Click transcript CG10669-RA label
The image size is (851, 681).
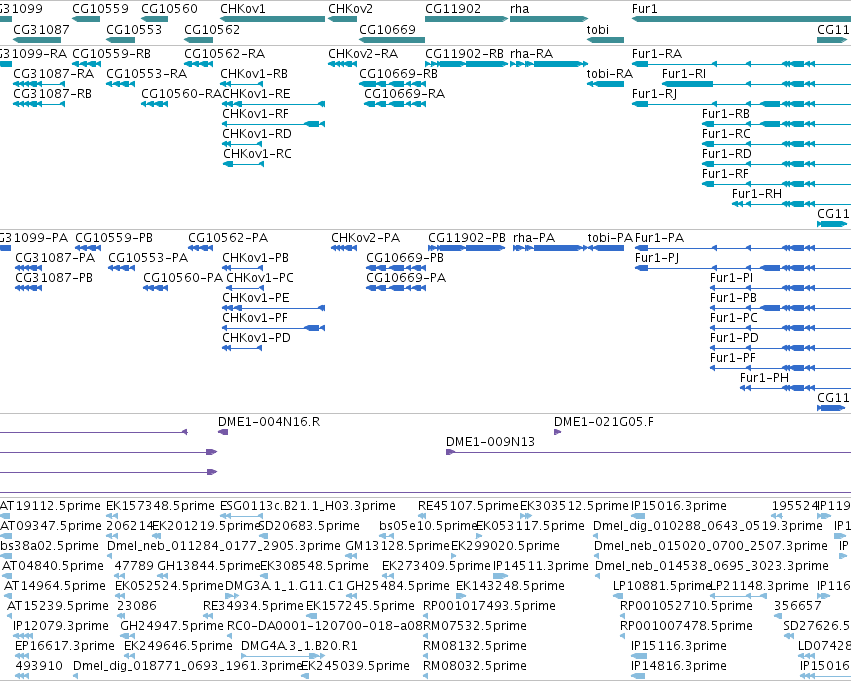pyautogui.click(x=404, y=94)
